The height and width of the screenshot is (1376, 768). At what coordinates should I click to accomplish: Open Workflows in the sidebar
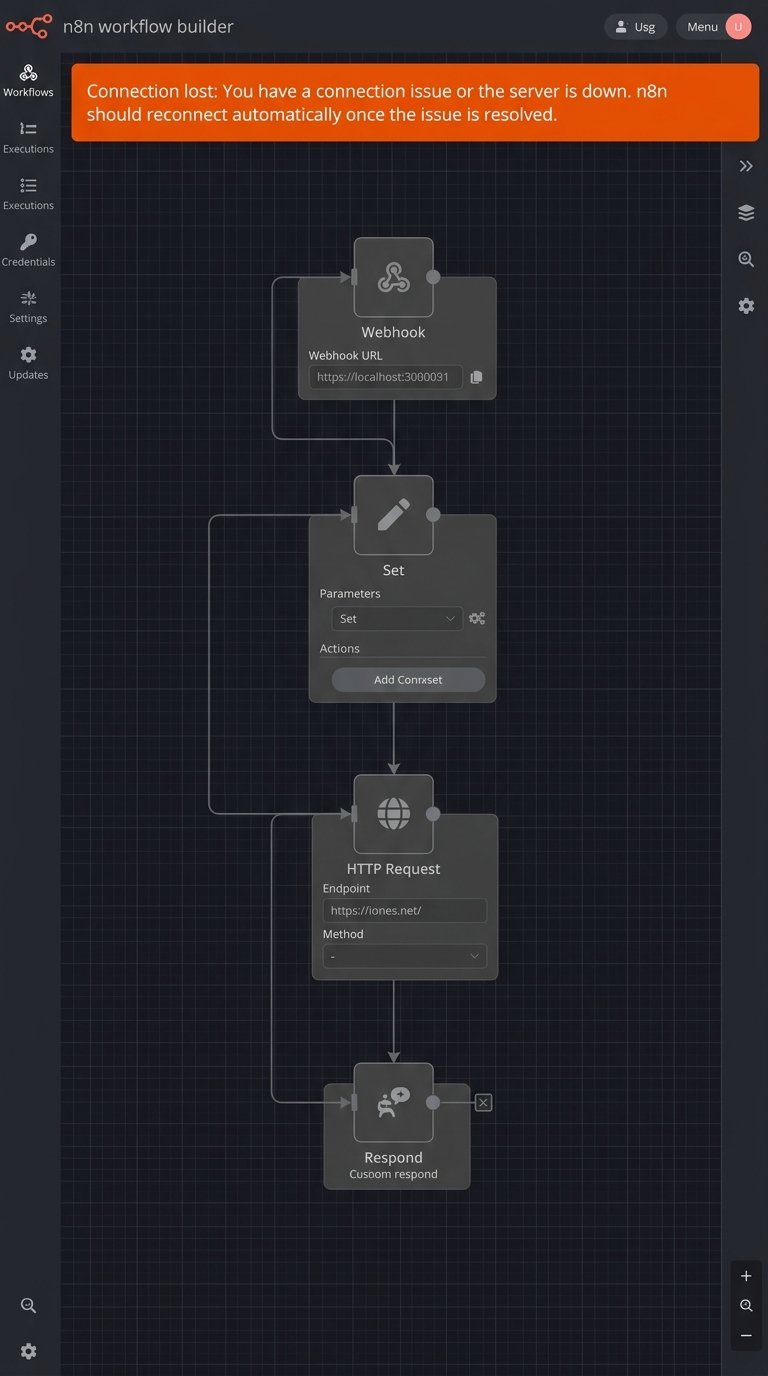[28, 81]
